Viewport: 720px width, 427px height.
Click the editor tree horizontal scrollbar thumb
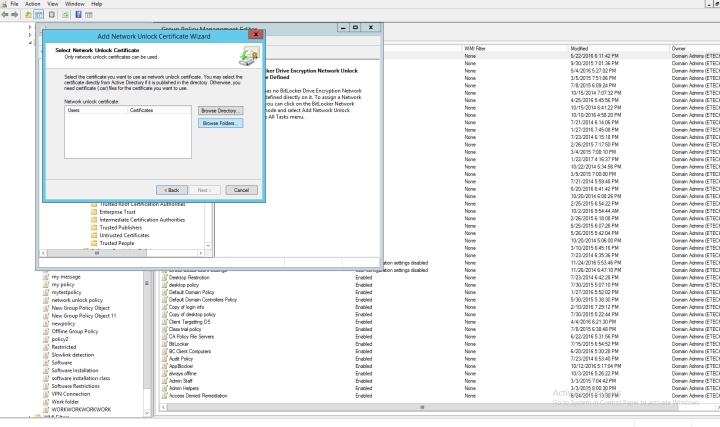pos(97,253)
